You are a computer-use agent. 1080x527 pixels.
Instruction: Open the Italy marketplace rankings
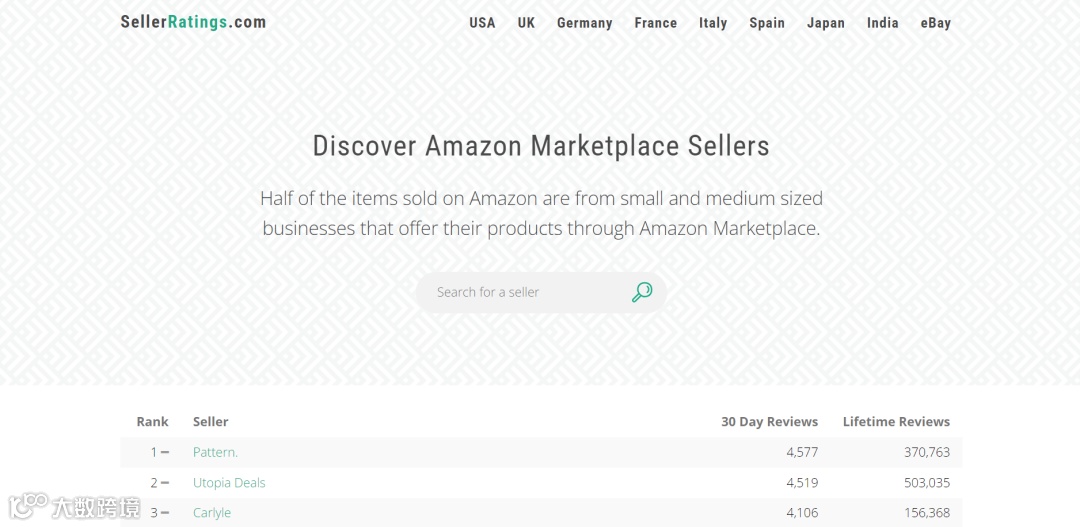tap(713, 23)
